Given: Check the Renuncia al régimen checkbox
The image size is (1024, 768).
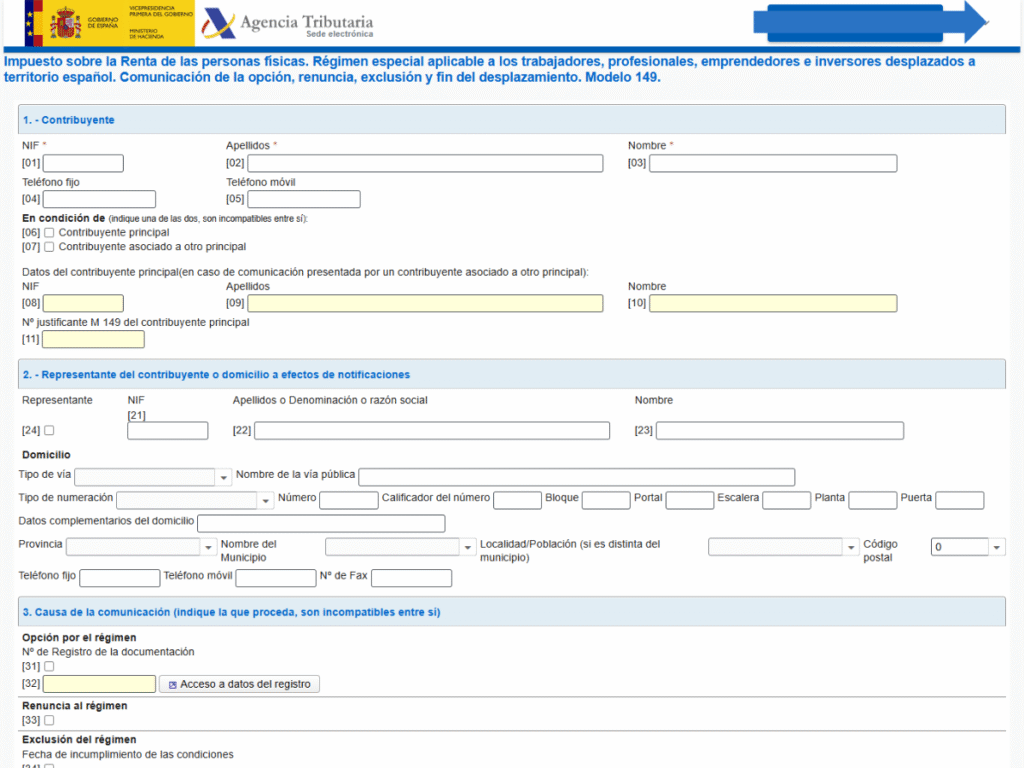Looking at the screenshot, I should pos(47,719).
